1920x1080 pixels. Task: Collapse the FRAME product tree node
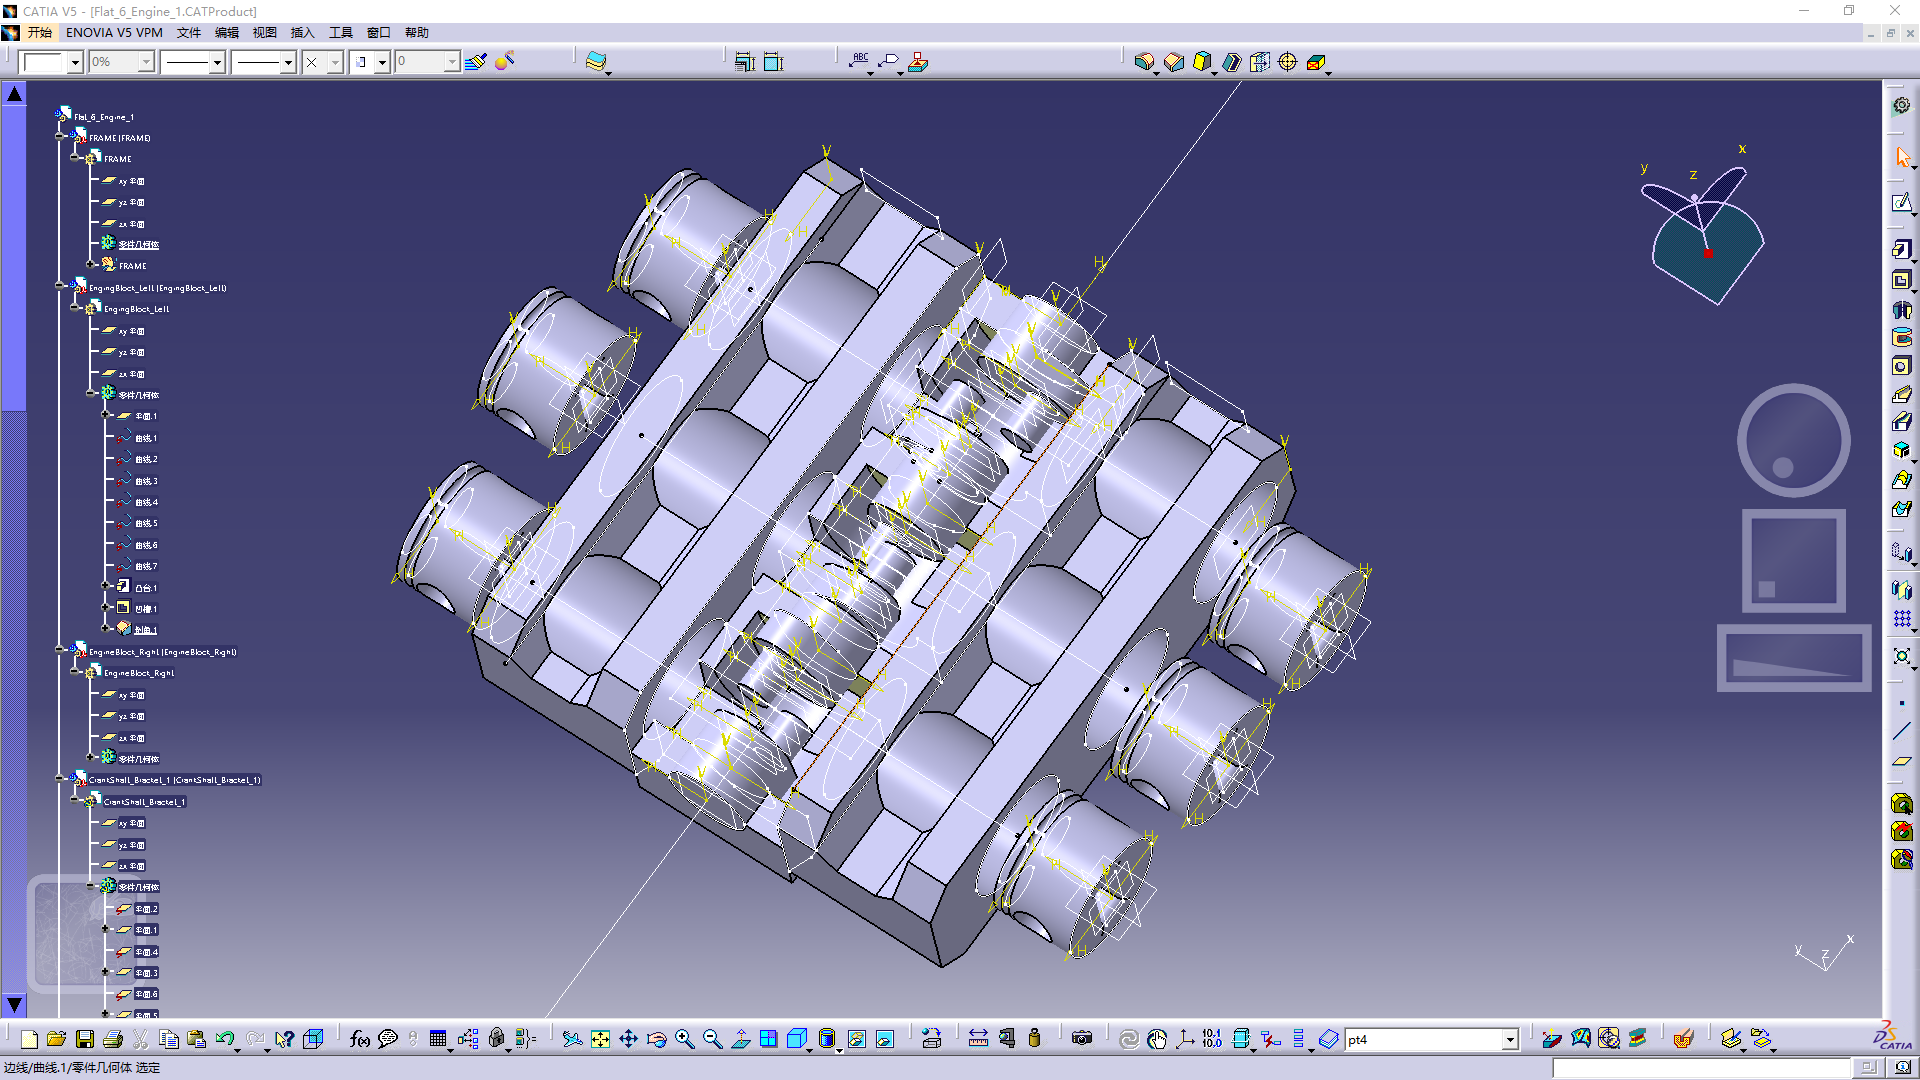[x=60, y=137]
